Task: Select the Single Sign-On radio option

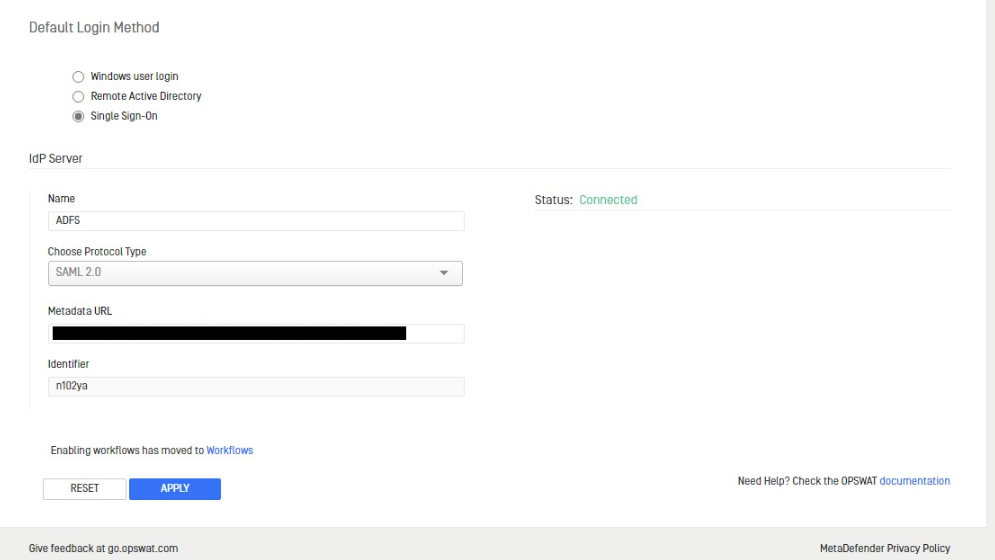Action: click(x=78, y=116)
